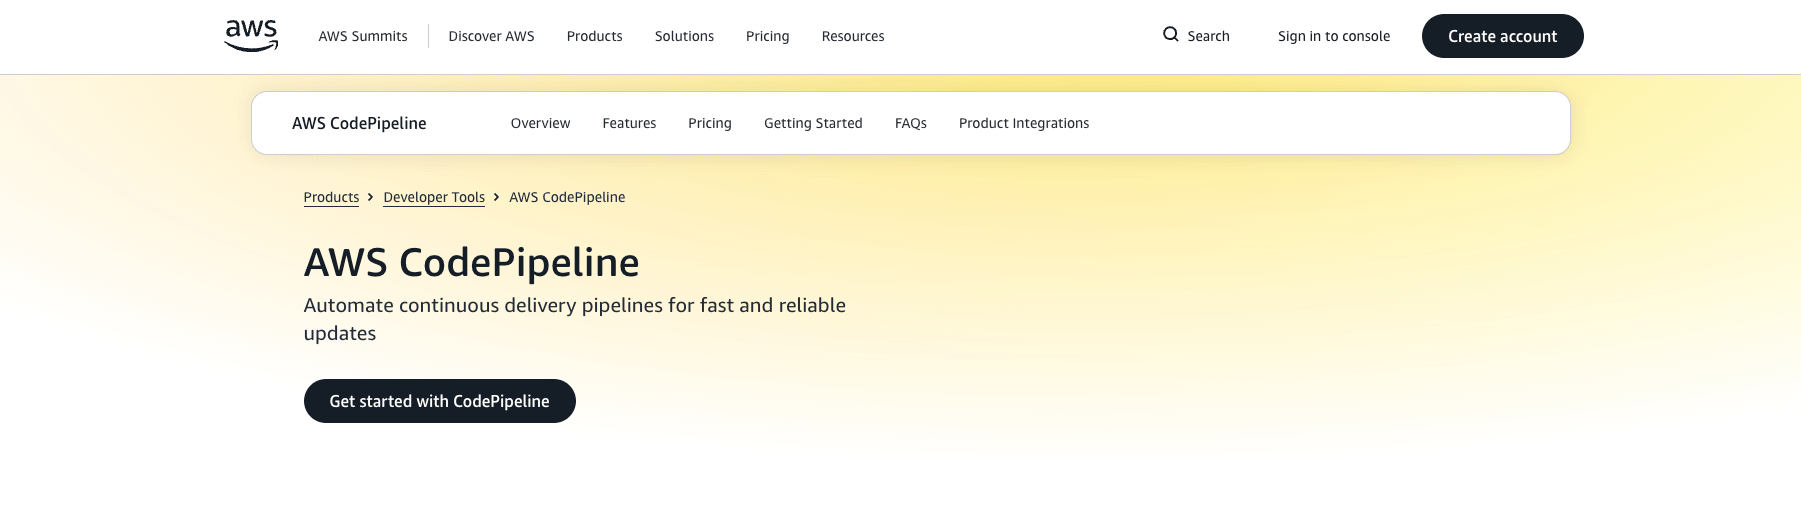Viewport: 1801px width, 519px height.
Task: Click Get started with CodePipeline button
Action: [x=439, y=401]
